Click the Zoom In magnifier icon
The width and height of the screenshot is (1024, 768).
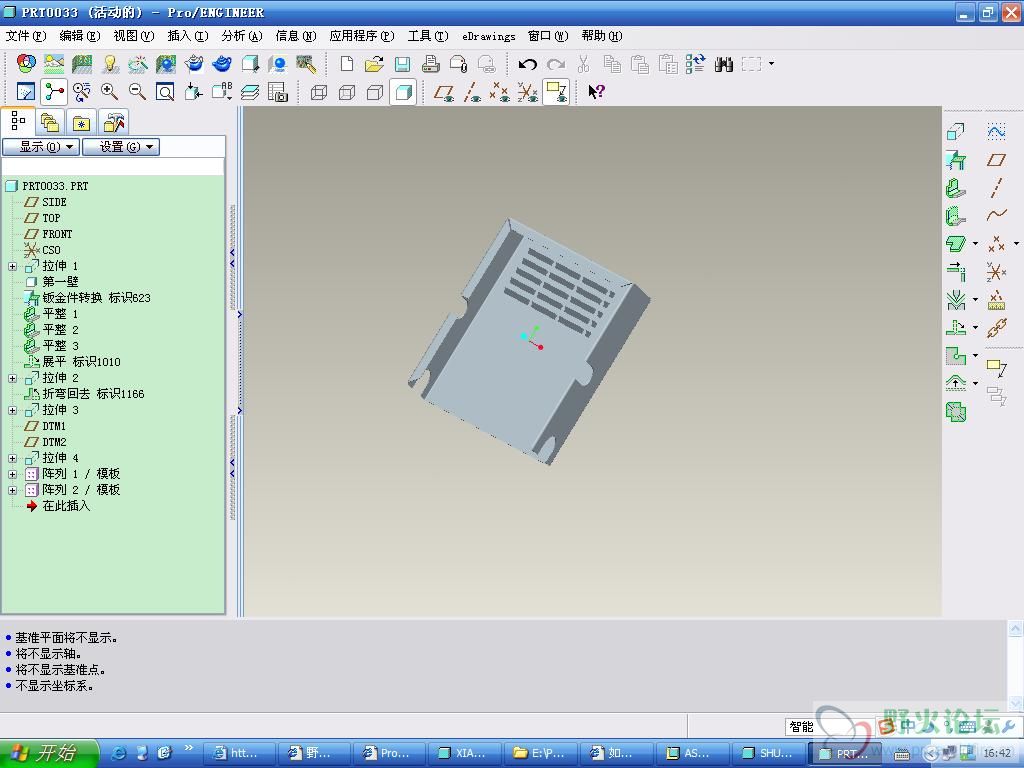(x=109, y=92)
